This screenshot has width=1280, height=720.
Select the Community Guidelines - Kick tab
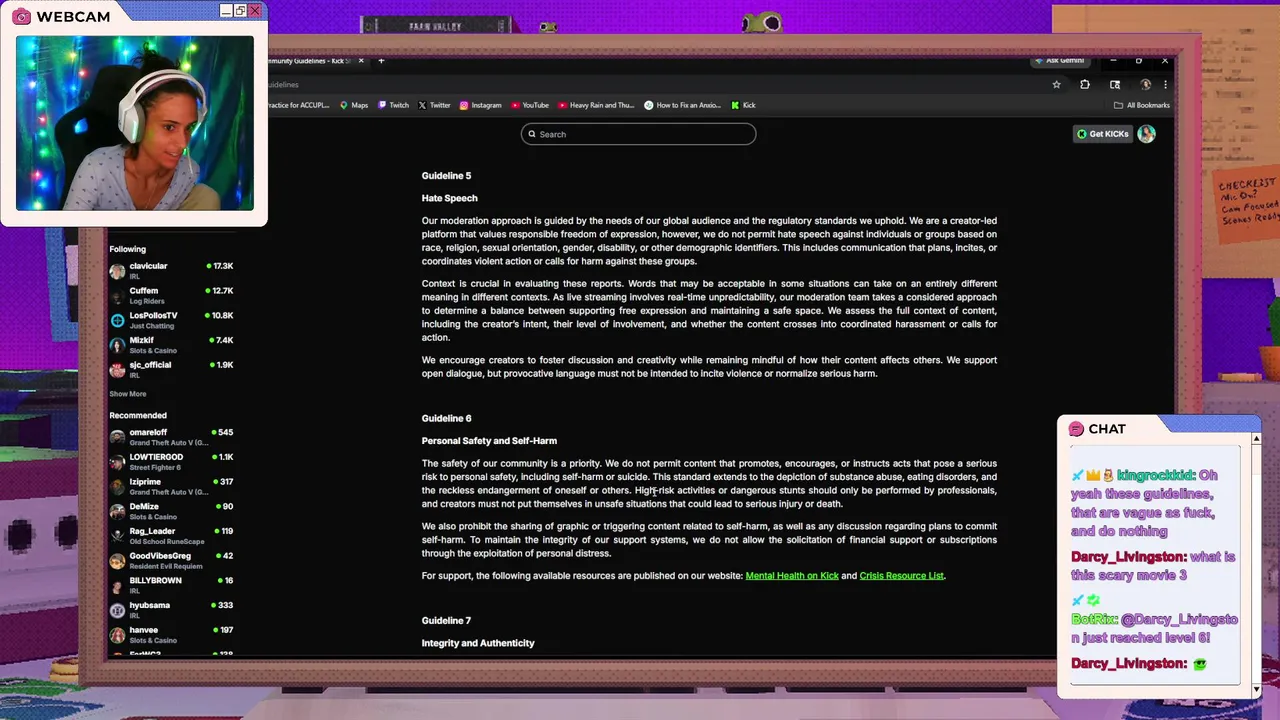[x=310, y=61]
